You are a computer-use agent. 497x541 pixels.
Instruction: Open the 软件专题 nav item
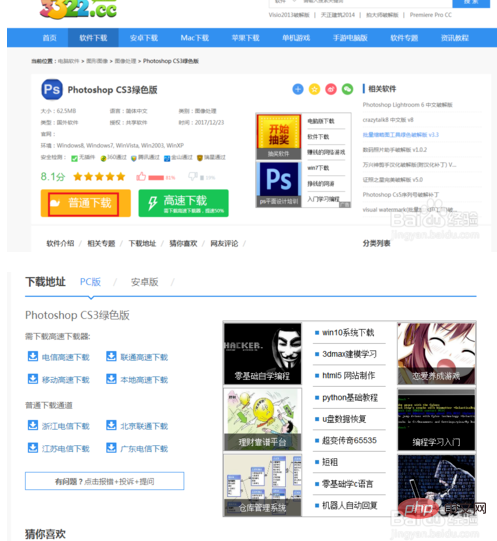coord(404,38)
